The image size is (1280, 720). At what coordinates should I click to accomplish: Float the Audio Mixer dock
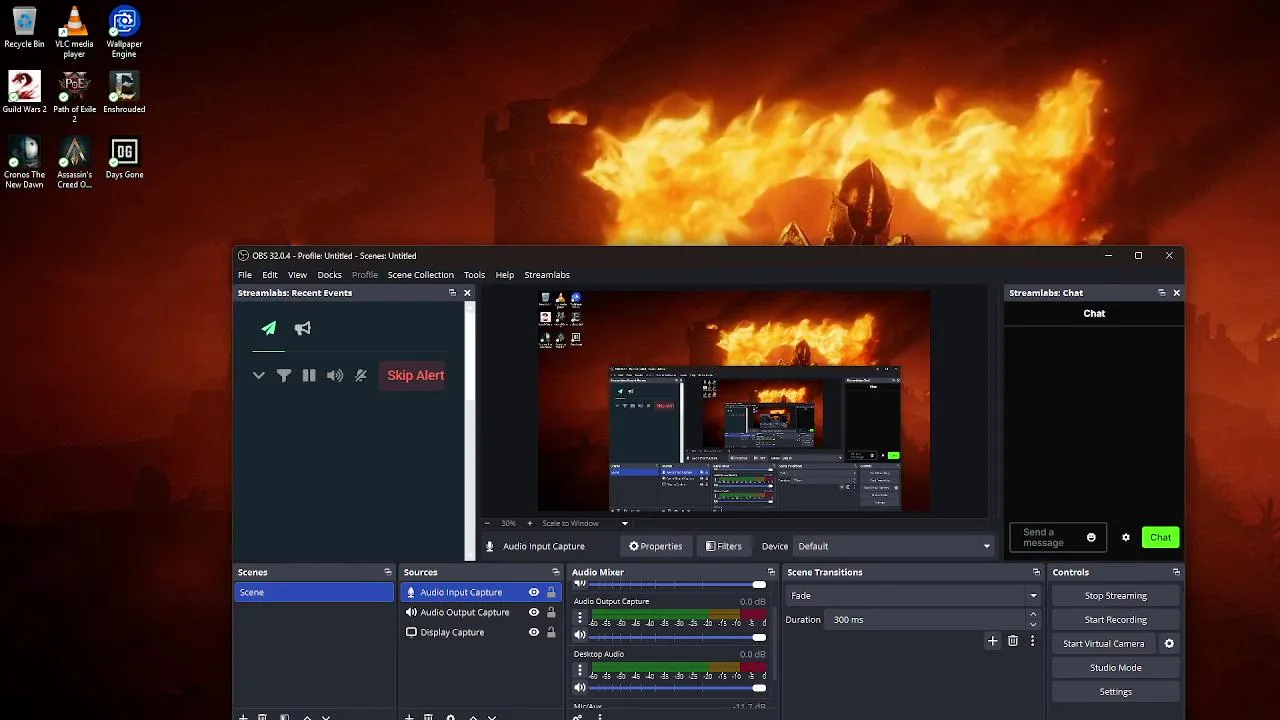point(771,572)
